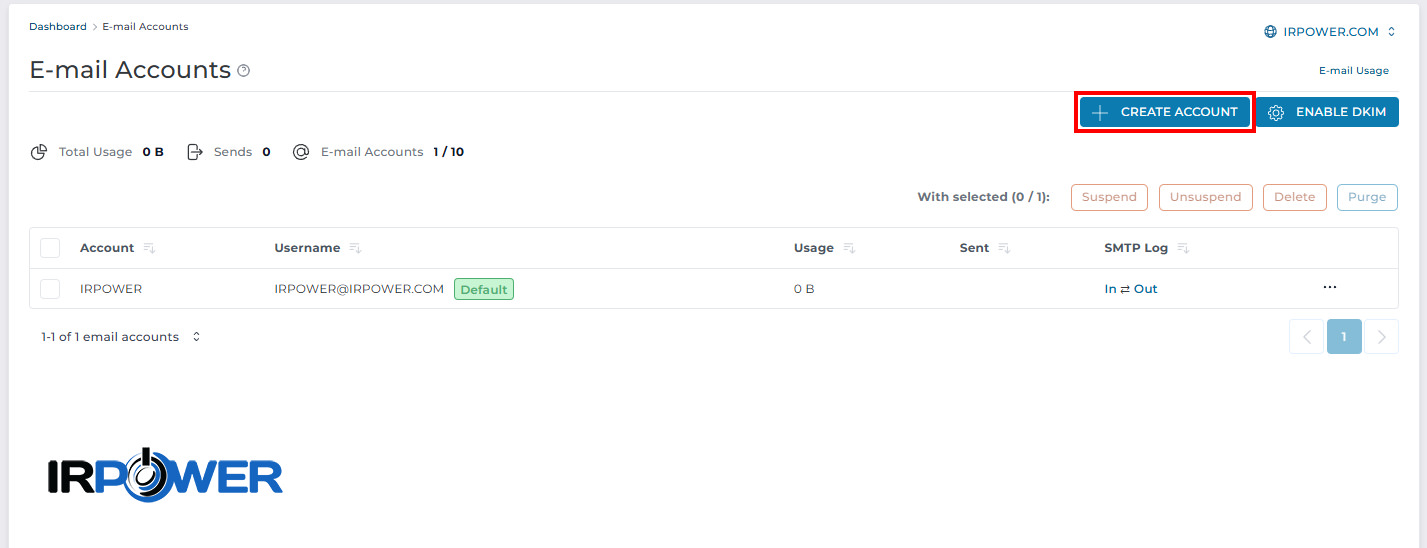Click the Usage column header text

[814, 248]
